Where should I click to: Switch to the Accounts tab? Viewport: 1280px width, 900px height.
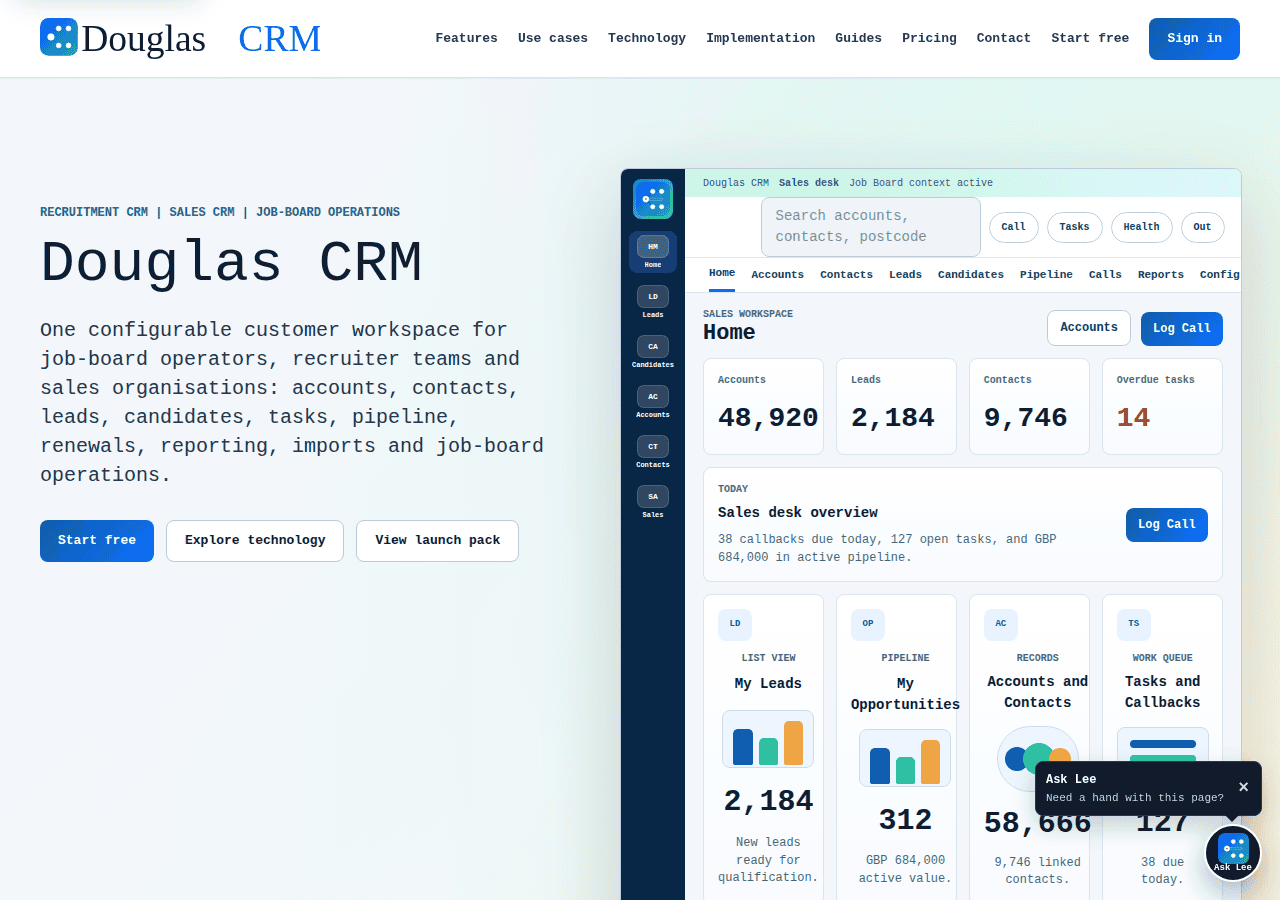tap(777, 275)
